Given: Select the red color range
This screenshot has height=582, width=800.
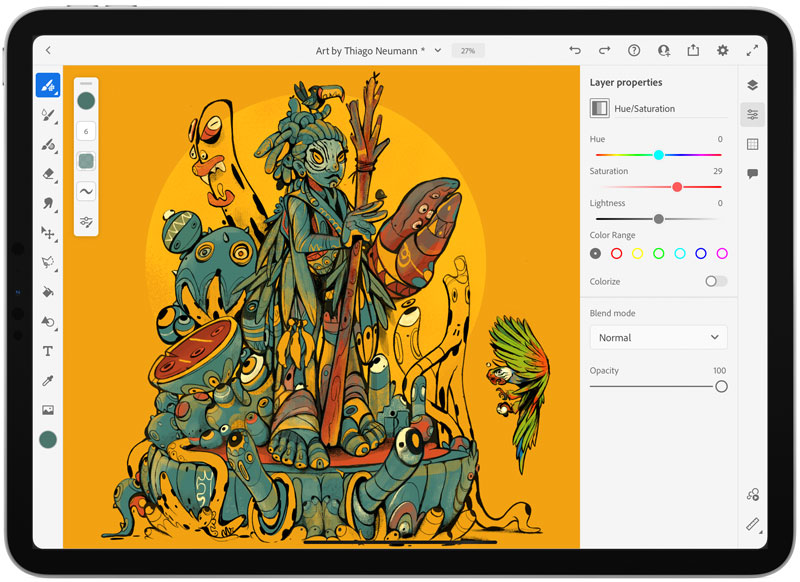Looking at the screenshot, I should [616, 253].
